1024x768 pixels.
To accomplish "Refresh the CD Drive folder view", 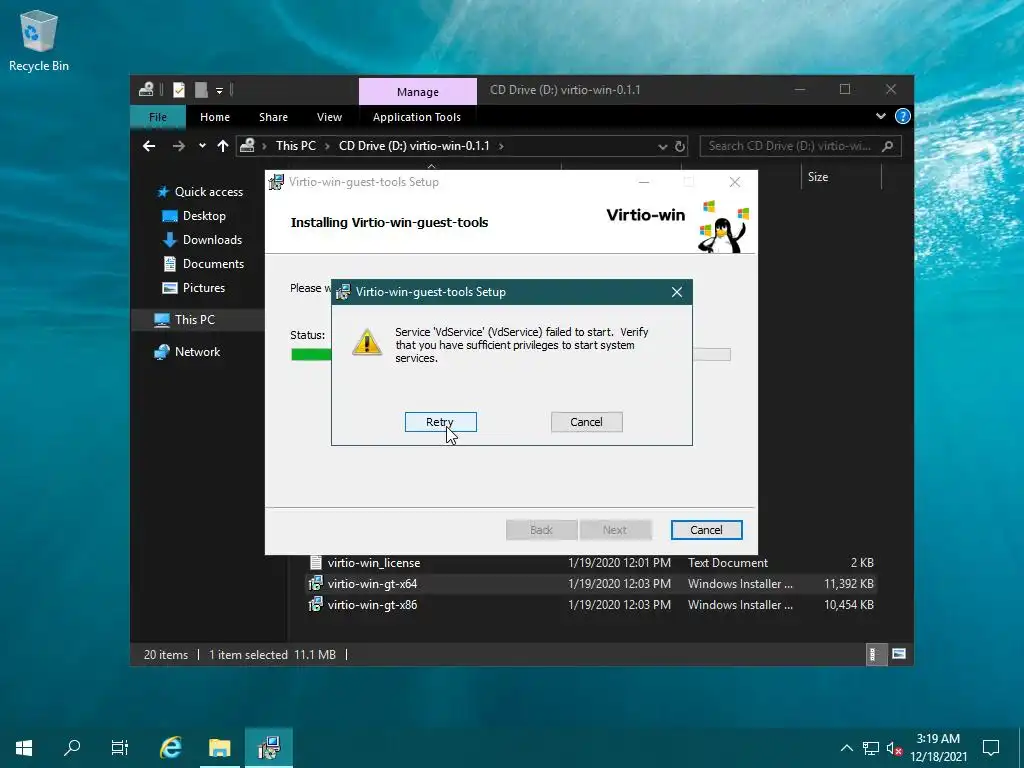I will point(680,146).
